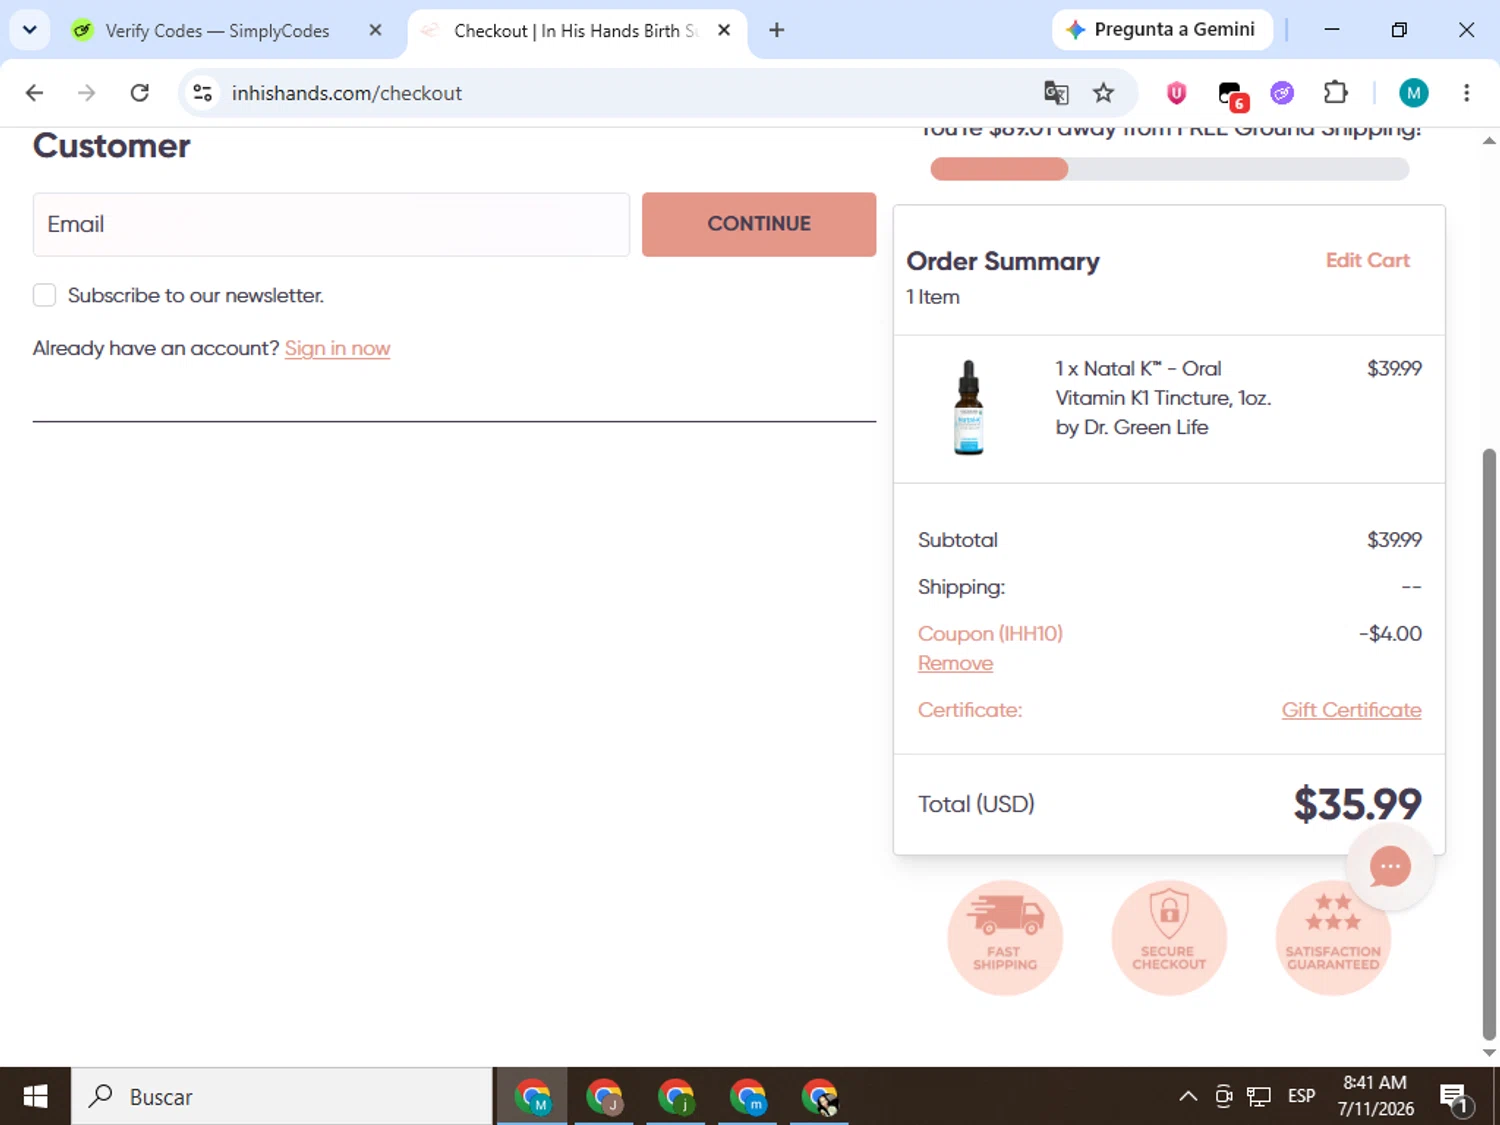The image size is (1500, 1125).
Task: Switch the ESP keyboard language
Action: (x=1301, y=1096)
